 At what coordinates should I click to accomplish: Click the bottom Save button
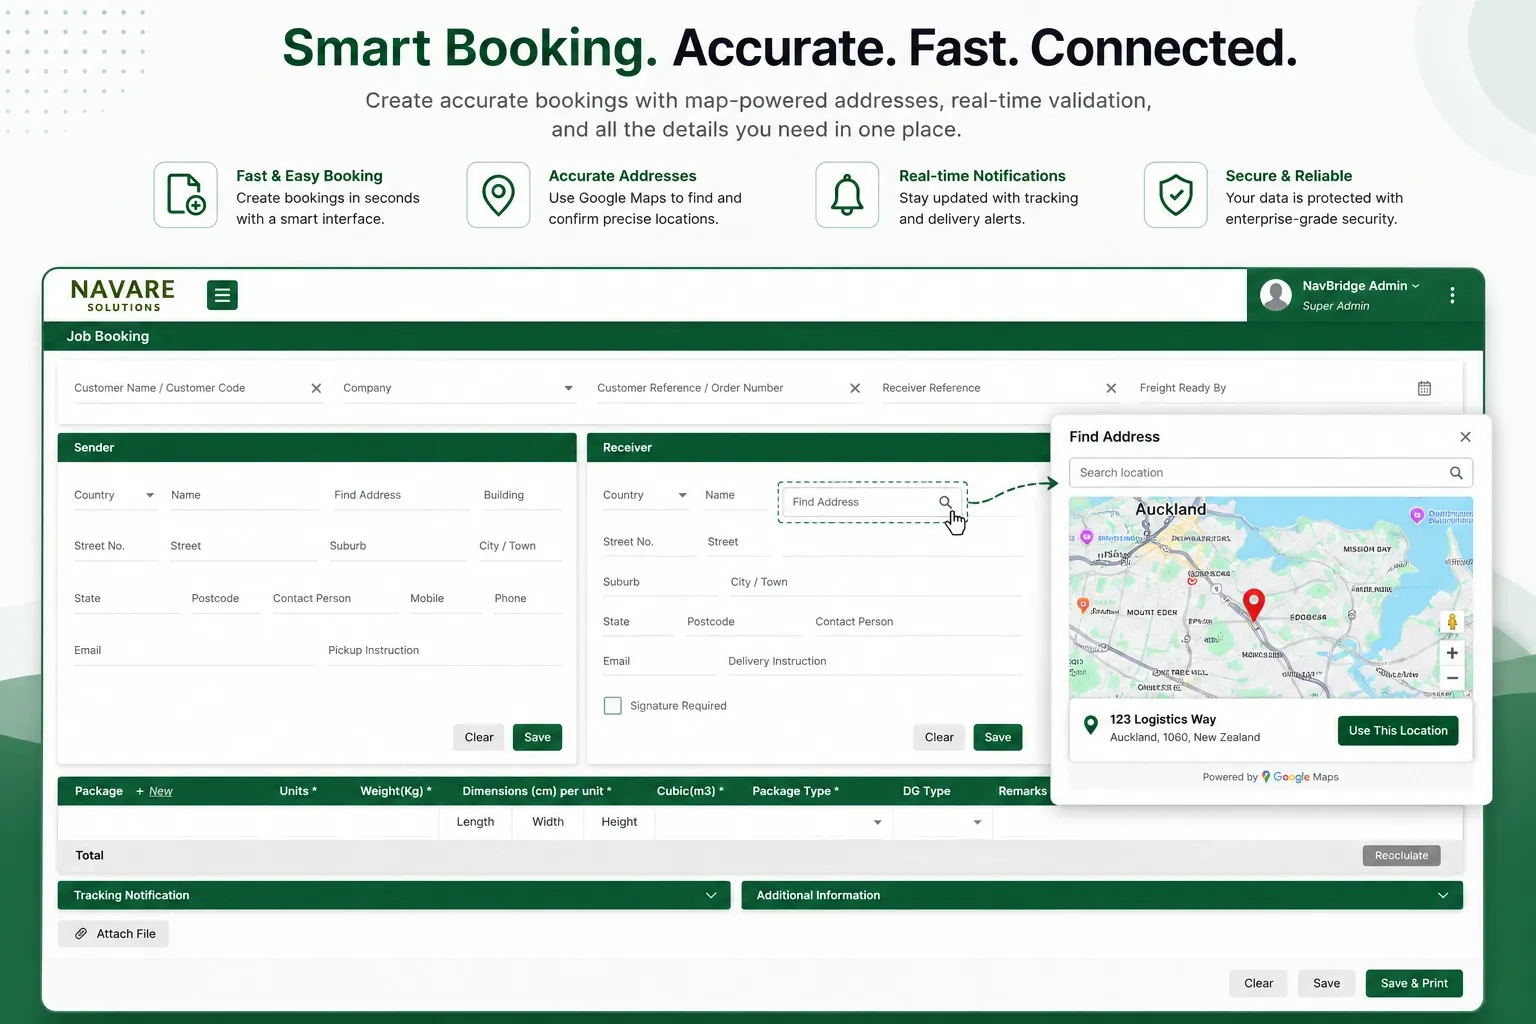[1326, 983]
